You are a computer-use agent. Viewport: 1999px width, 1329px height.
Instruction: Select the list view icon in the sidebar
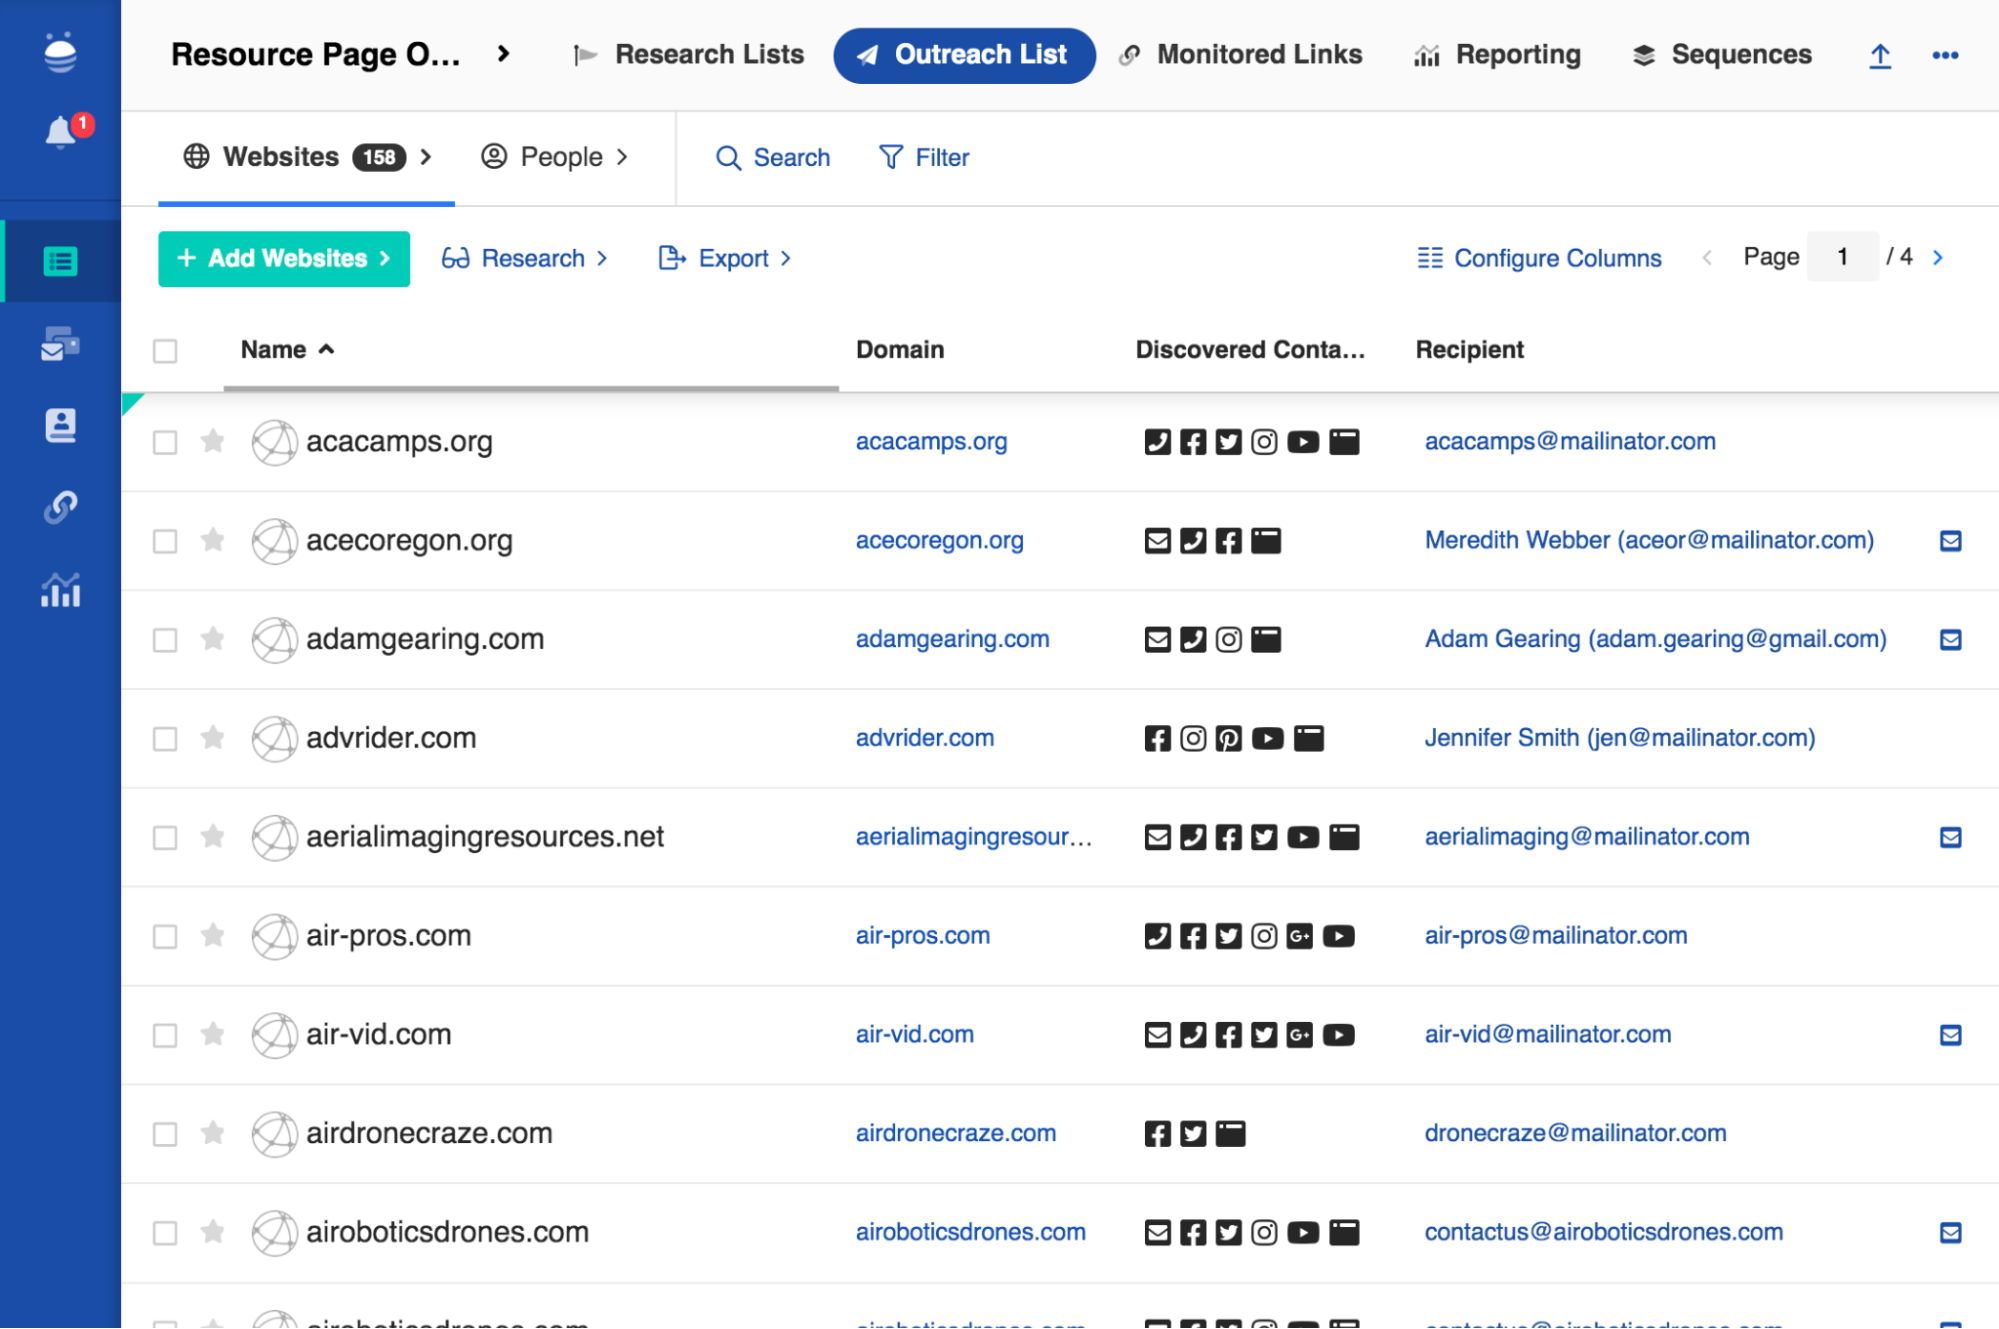click(x=60, y=260)
